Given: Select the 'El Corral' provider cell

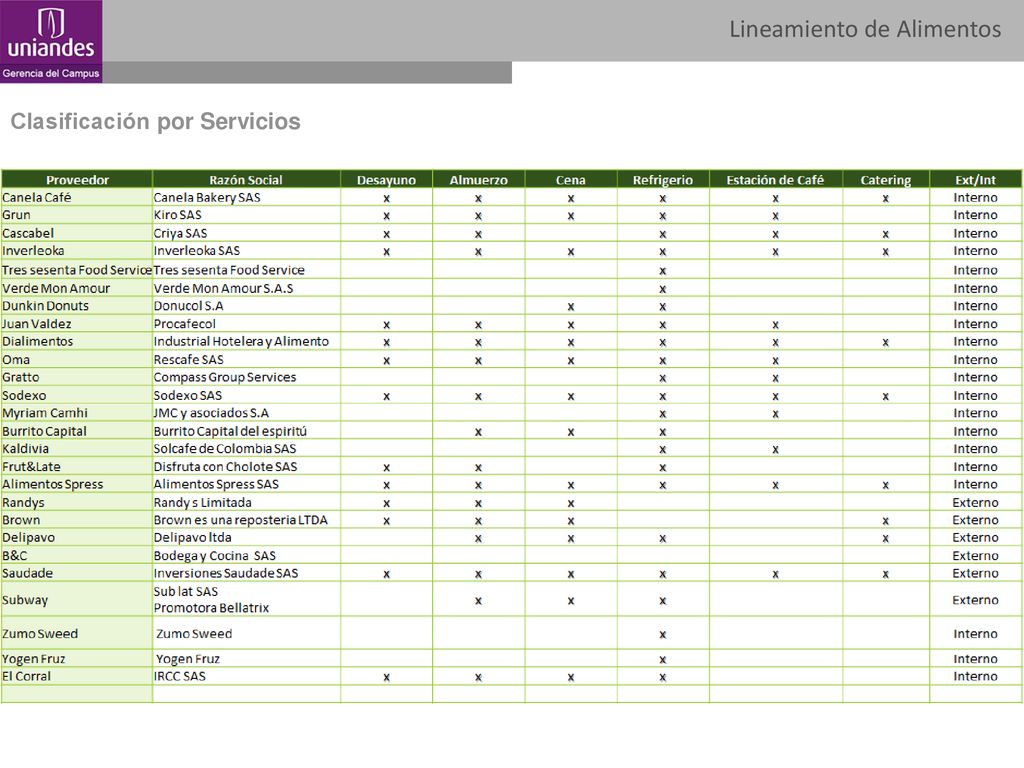Looking at the screenshot, I should [x=77, y=677].
